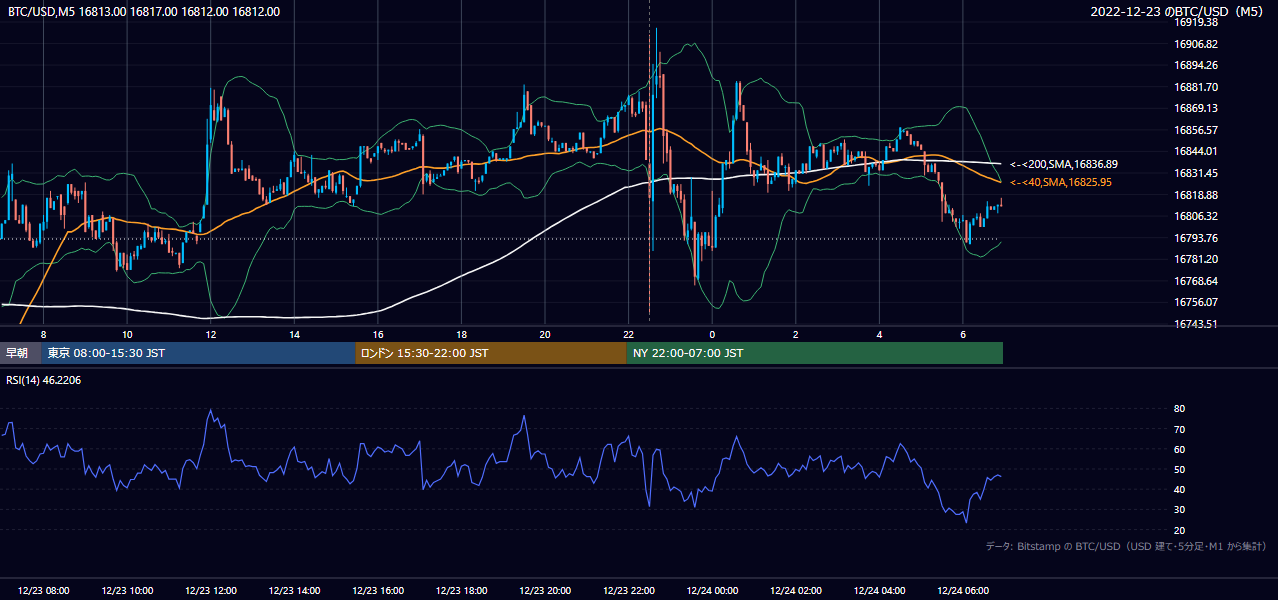Click price axis value 16856.57

(x=1195, y=130)
